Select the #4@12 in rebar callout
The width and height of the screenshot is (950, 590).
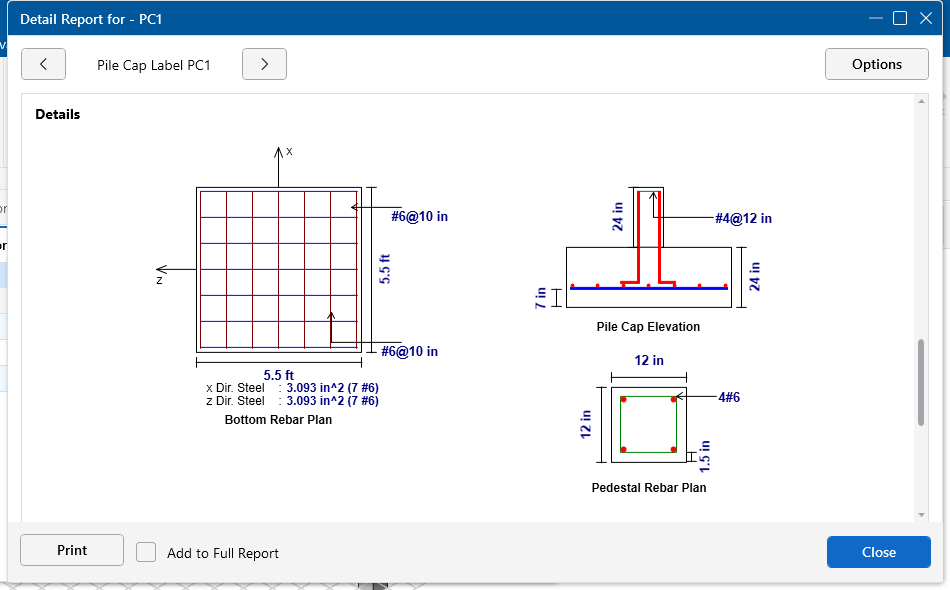click(742, 218)
